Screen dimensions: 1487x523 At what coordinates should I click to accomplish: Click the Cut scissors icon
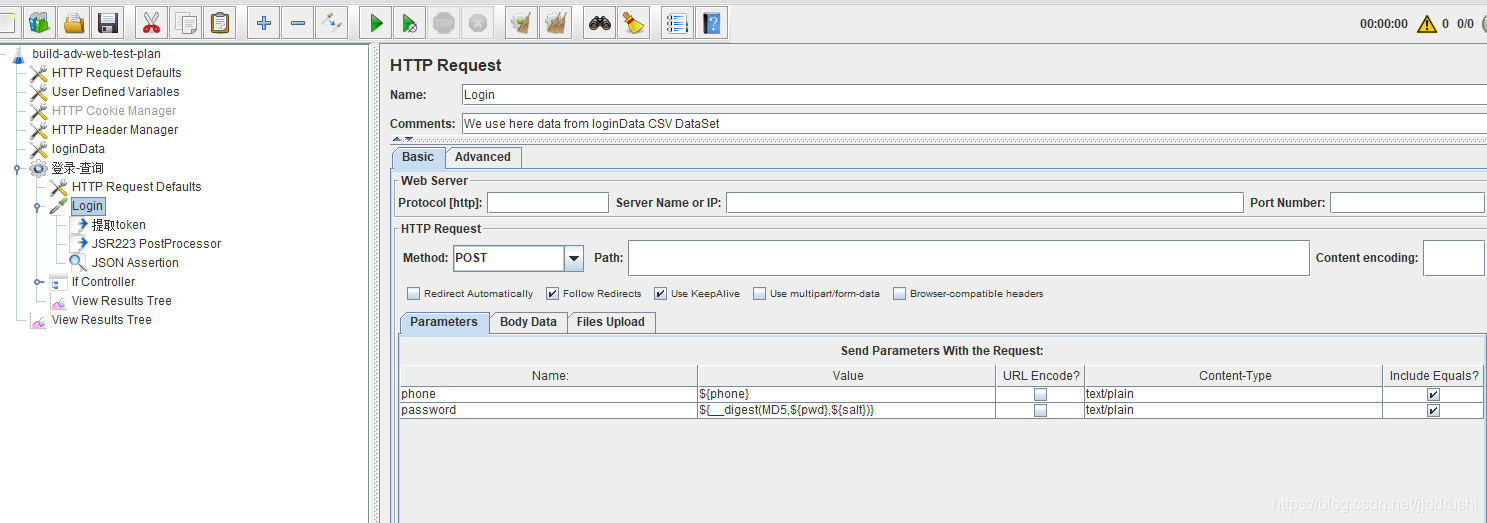[151, 22]
